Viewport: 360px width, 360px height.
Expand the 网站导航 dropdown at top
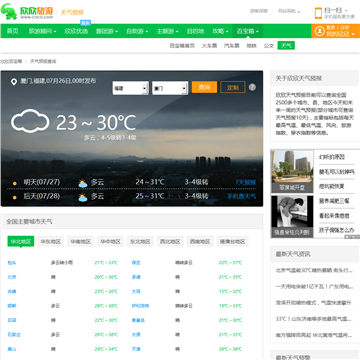(289, 11)
